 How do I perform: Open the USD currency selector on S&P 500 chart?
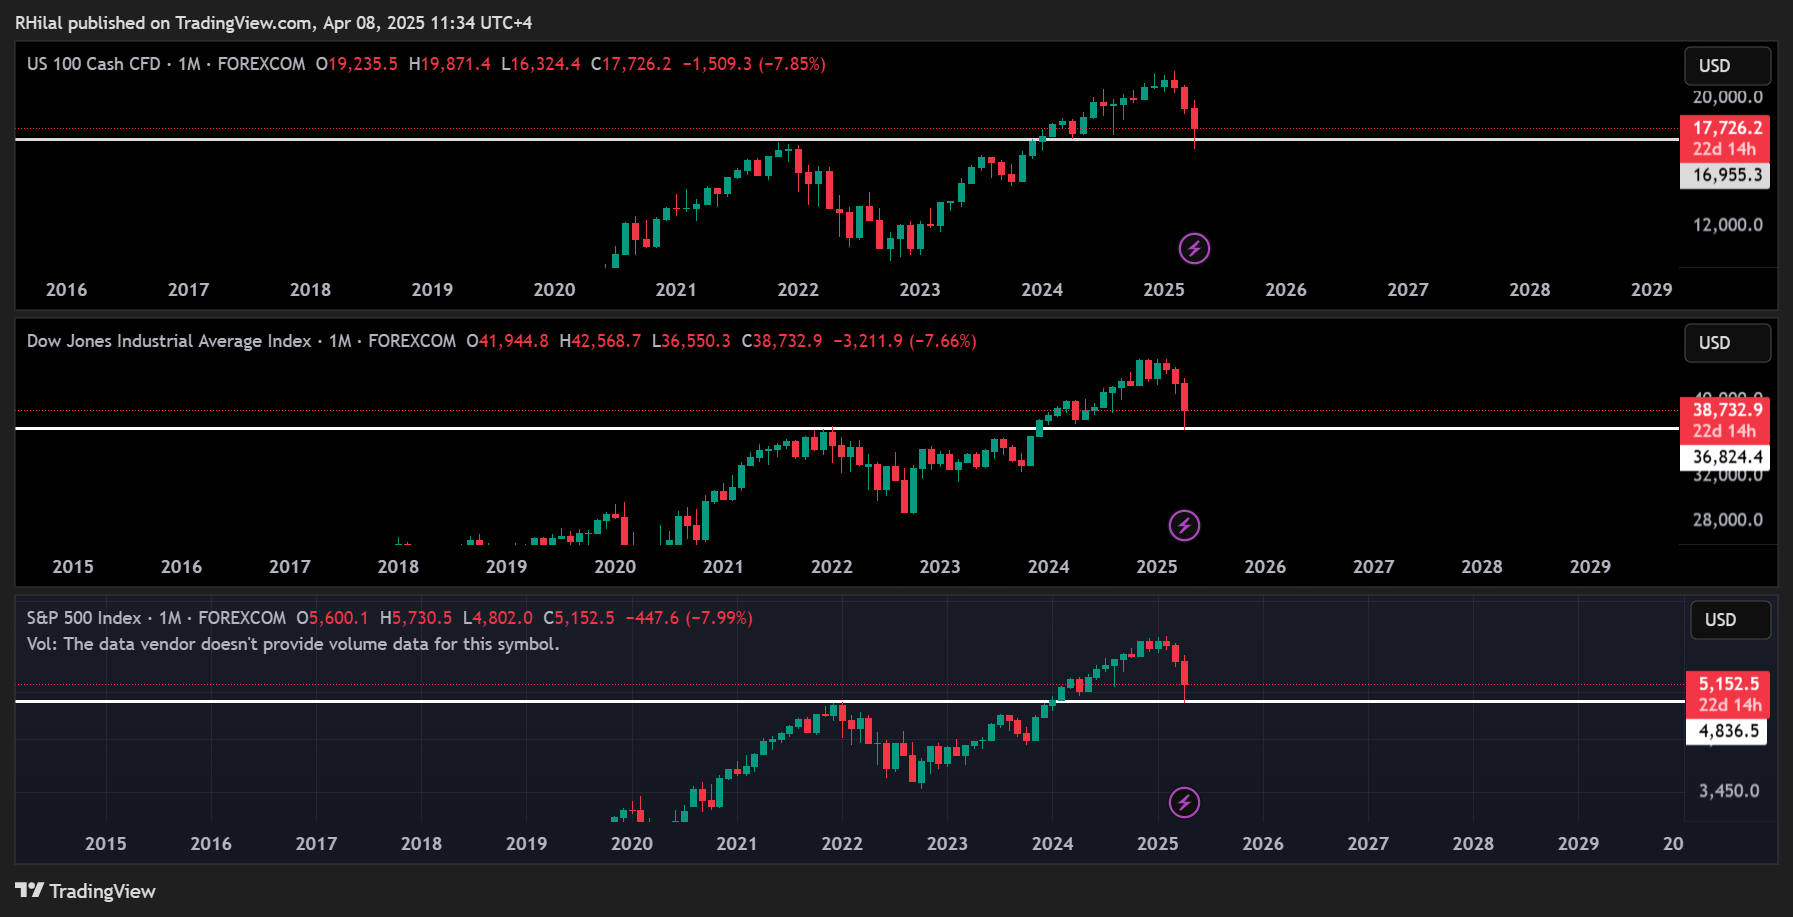coord(1730,620)
